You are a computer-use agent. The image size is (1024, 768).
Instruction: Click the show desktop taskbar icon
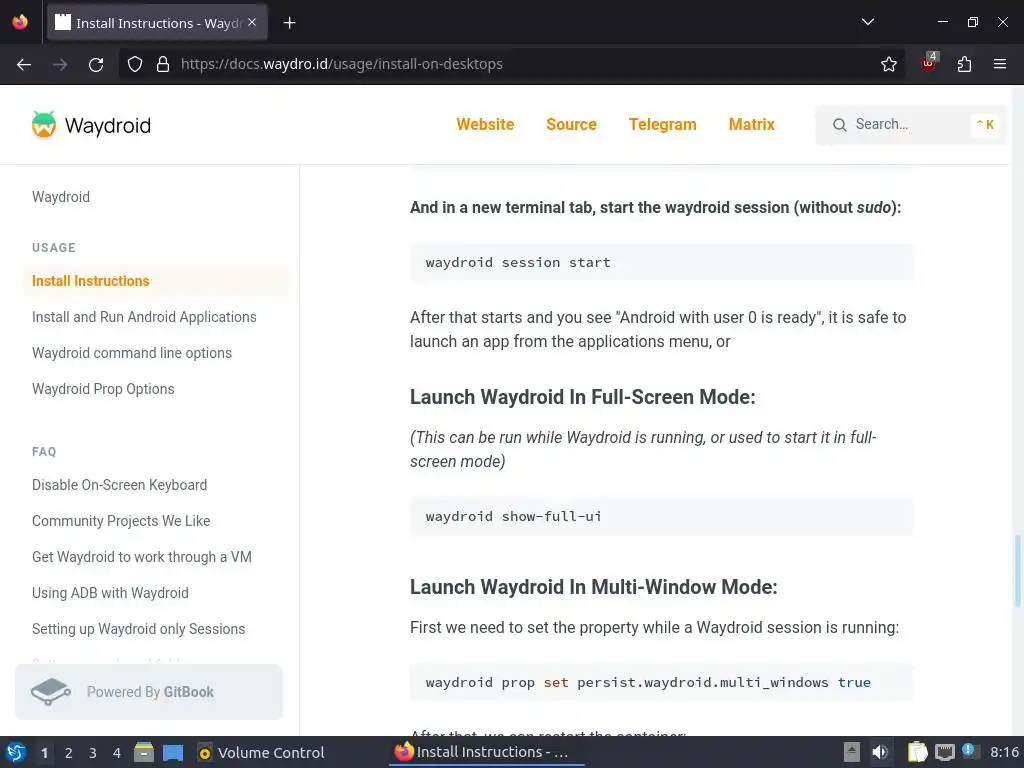173,753
